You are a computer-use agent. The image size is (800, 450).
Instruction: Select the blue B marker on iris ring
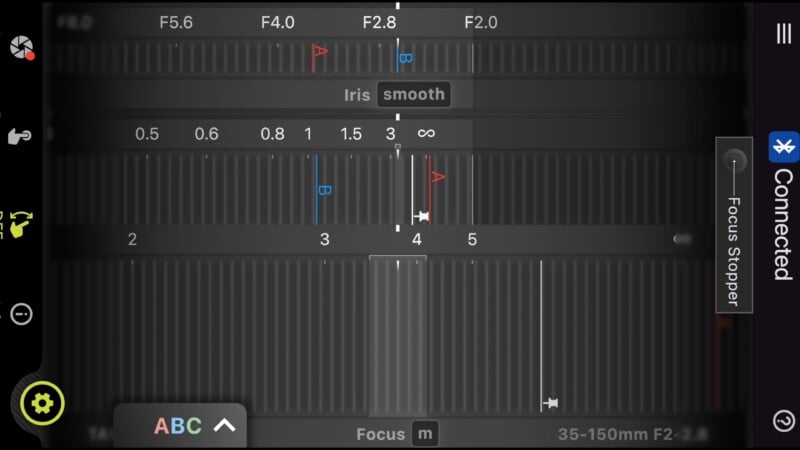pos(404,58)
